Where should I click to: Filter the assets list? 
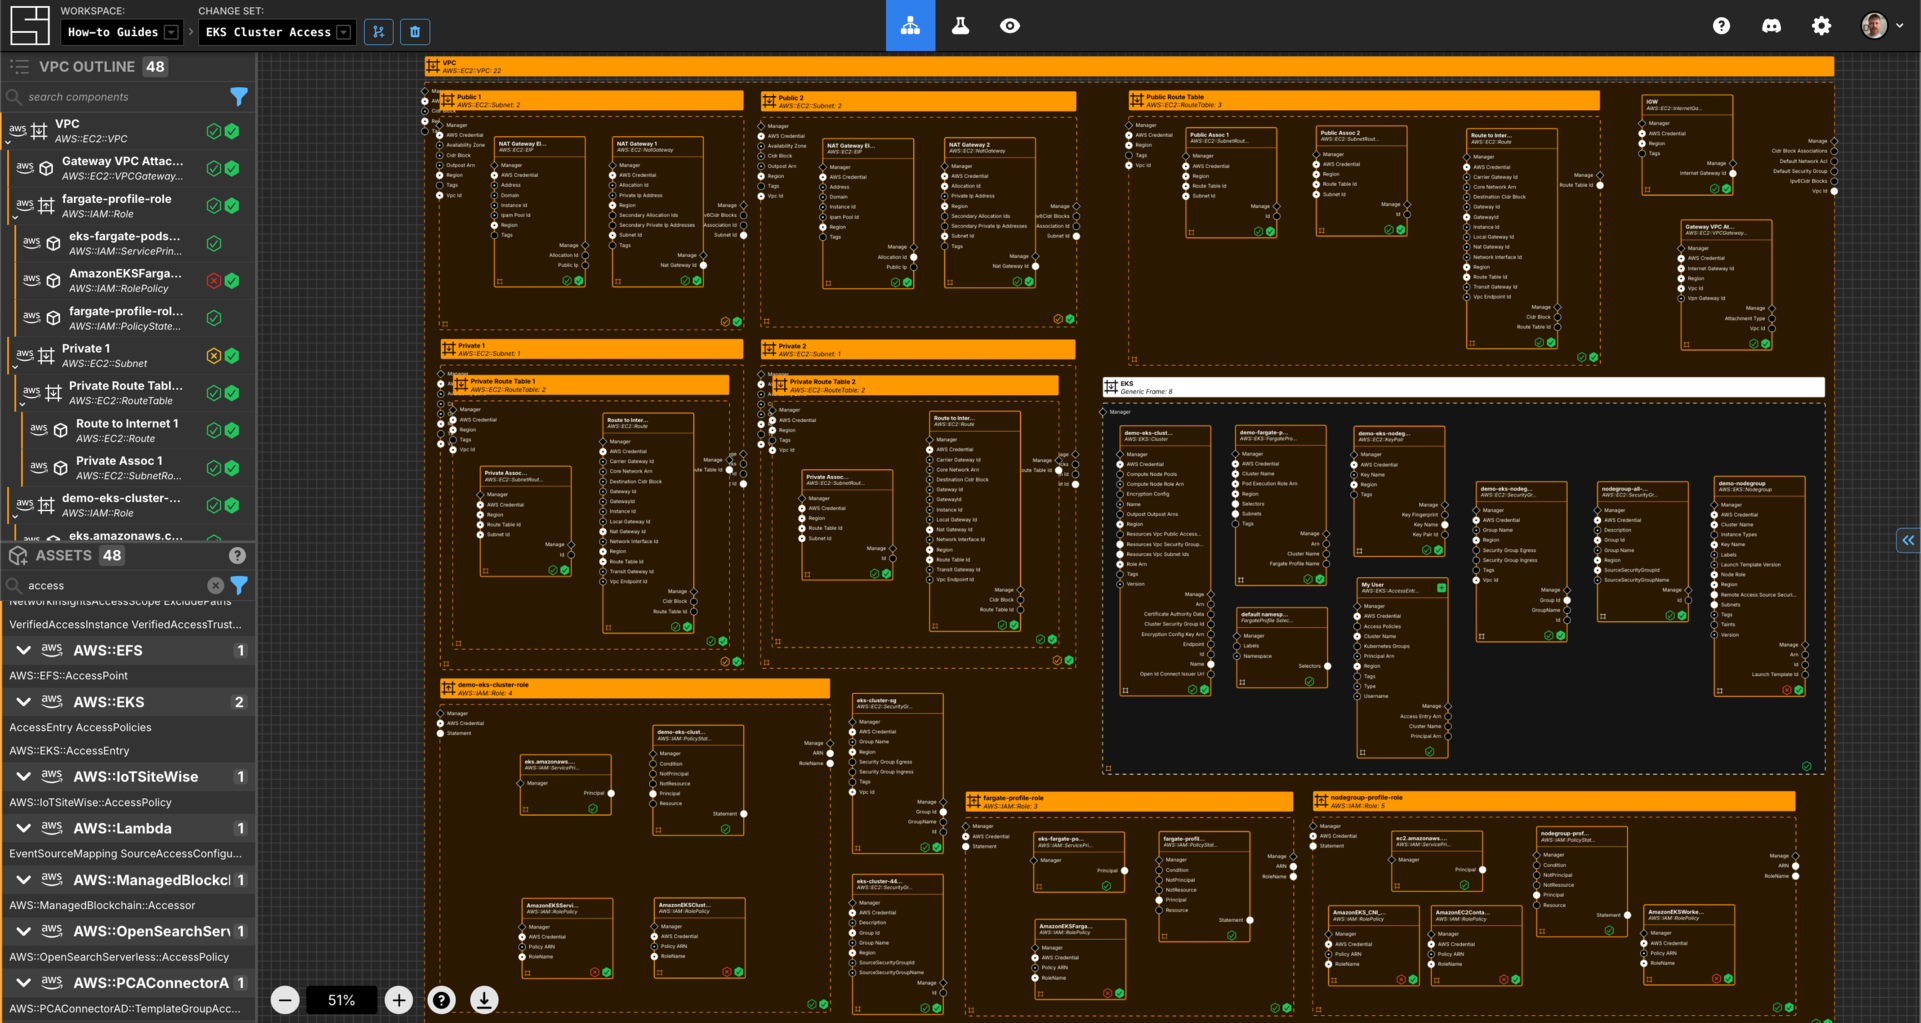[x=239, y=586]
